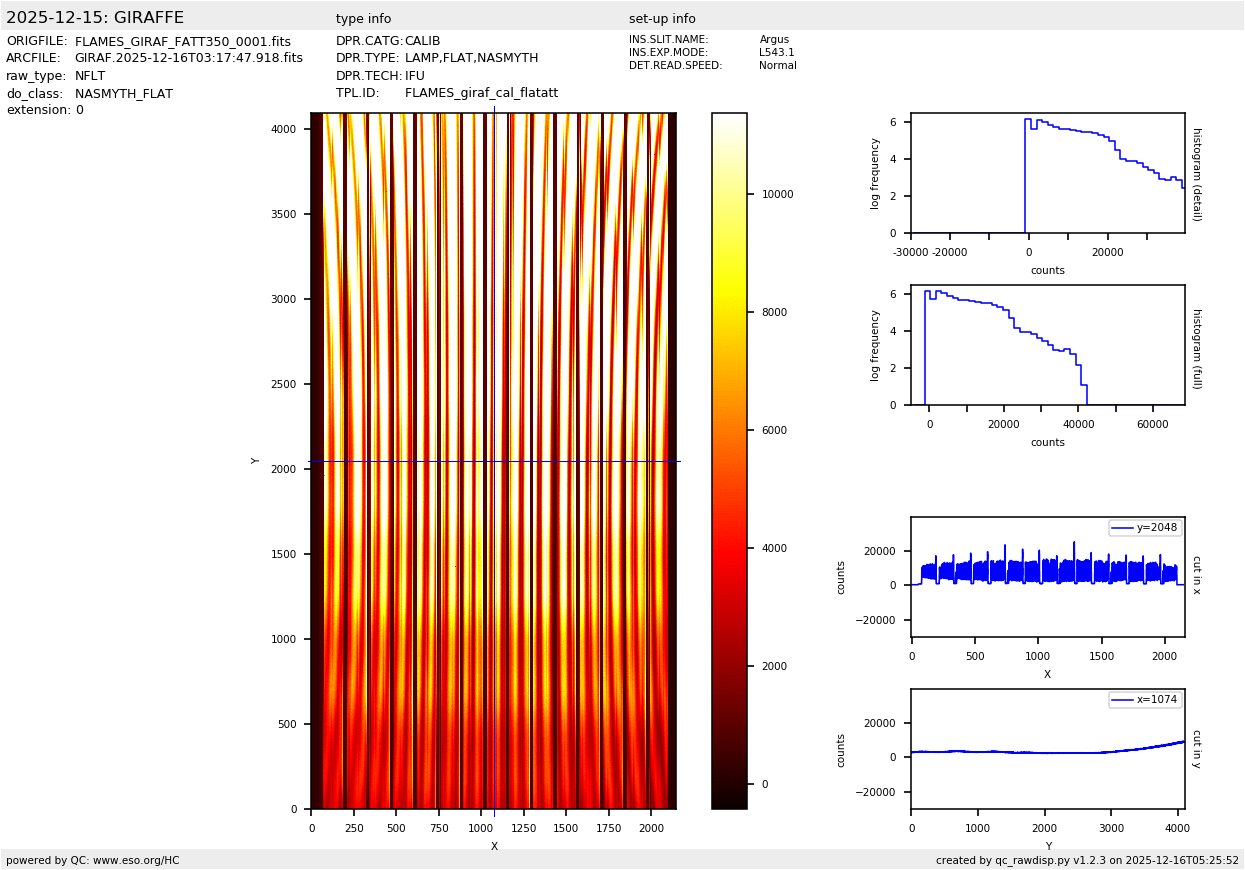Click the '2025-12-15: GIRAFFE' title
This screenshot has width=1245, height=870.
tap(95, 18)
